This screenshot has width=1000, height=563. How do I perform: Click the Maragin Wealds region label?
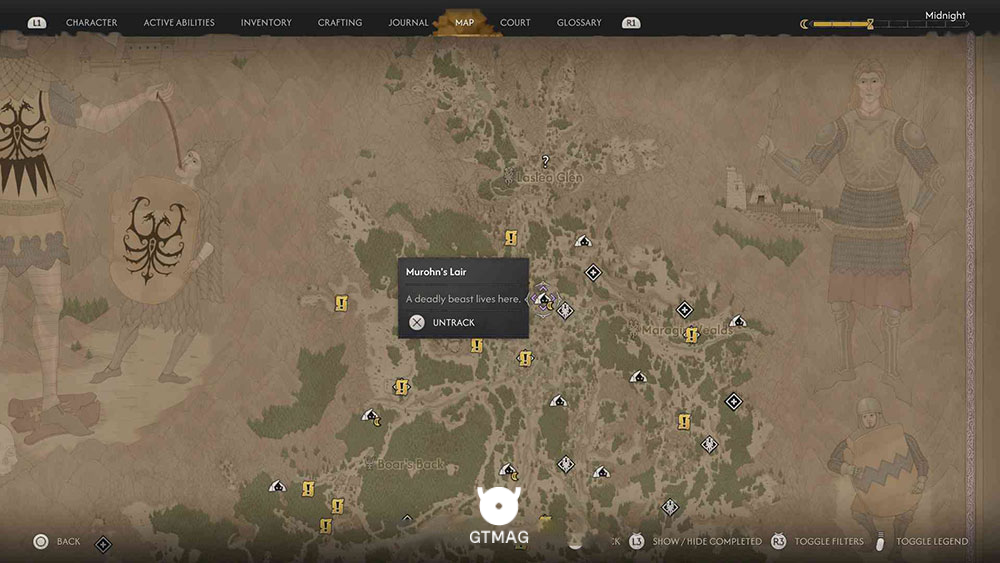click(x=688, y=330)
